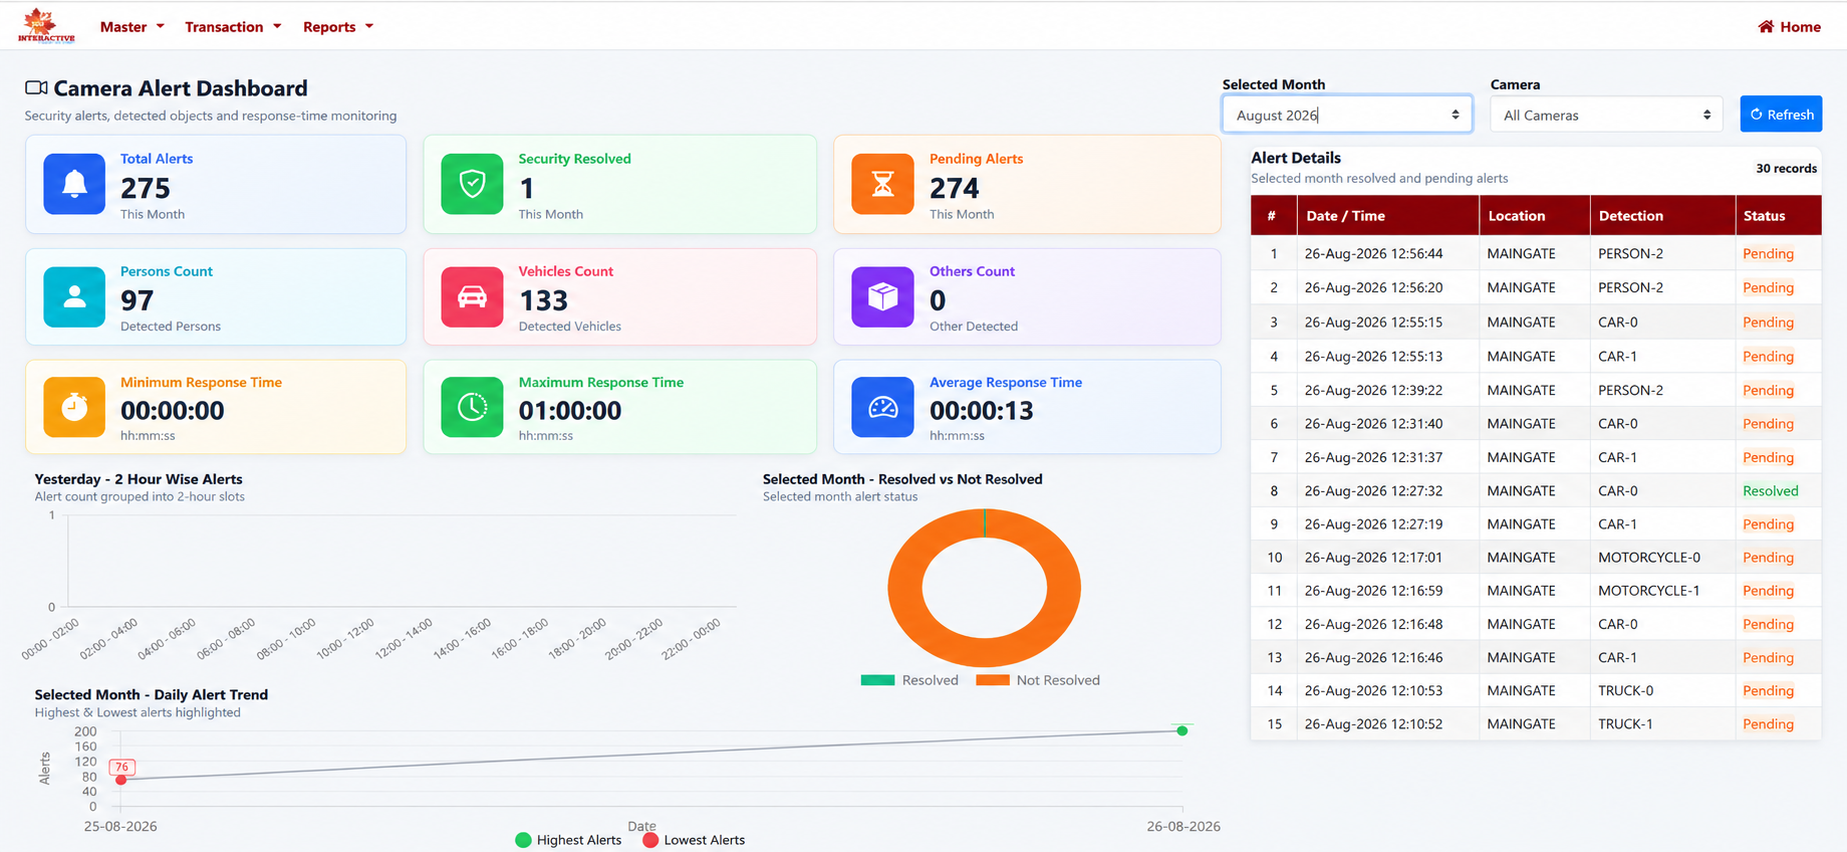Expand the Reports menu
This screenshot has height=852, width=1847.
(x=338, y=27)
